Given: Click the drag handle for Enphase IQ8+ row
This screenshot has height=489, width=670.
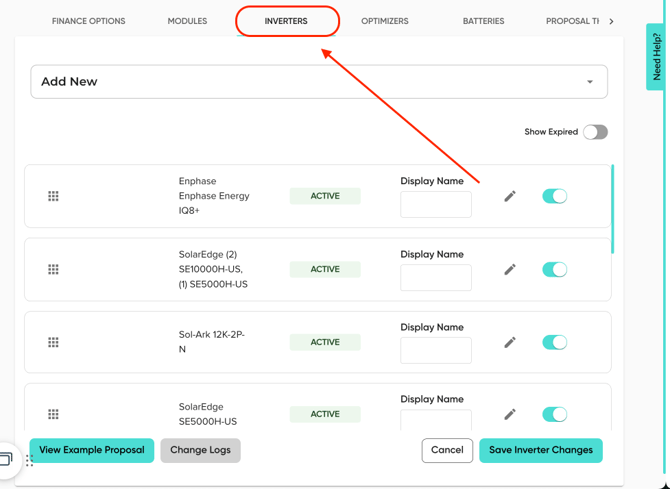Looking at the screenshot, I should [x=54, y=196].
